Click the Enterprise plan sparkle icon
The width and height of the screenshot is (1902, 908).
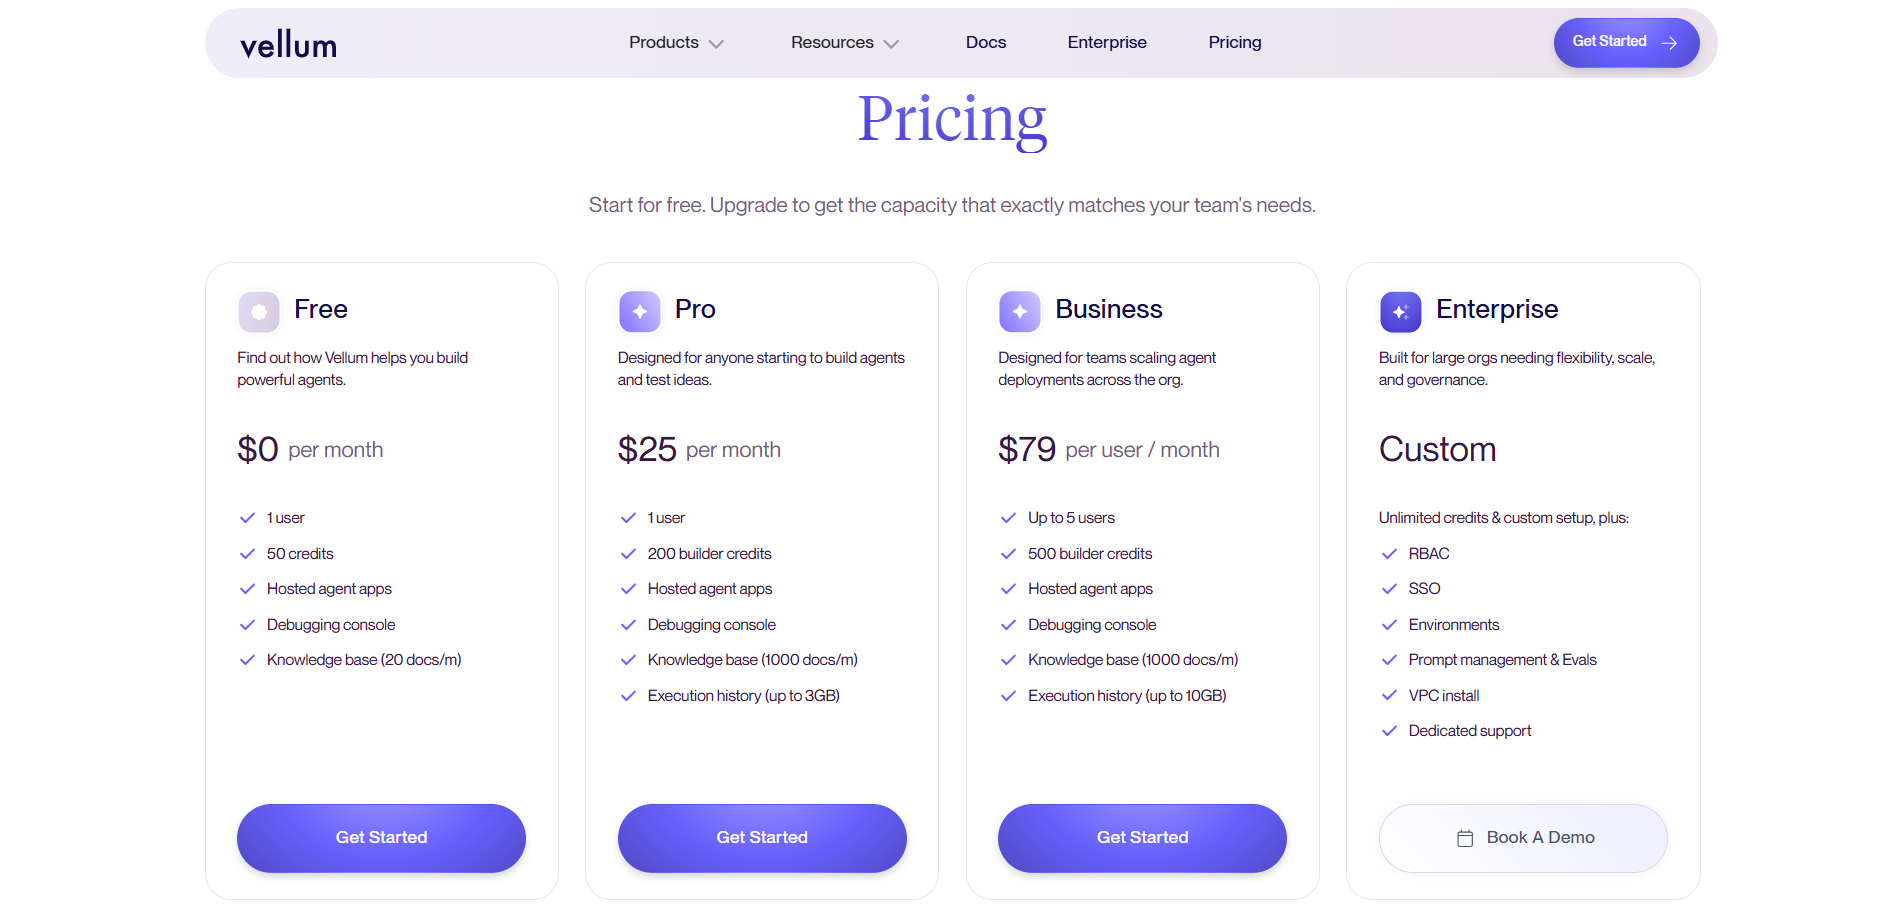1400,311
